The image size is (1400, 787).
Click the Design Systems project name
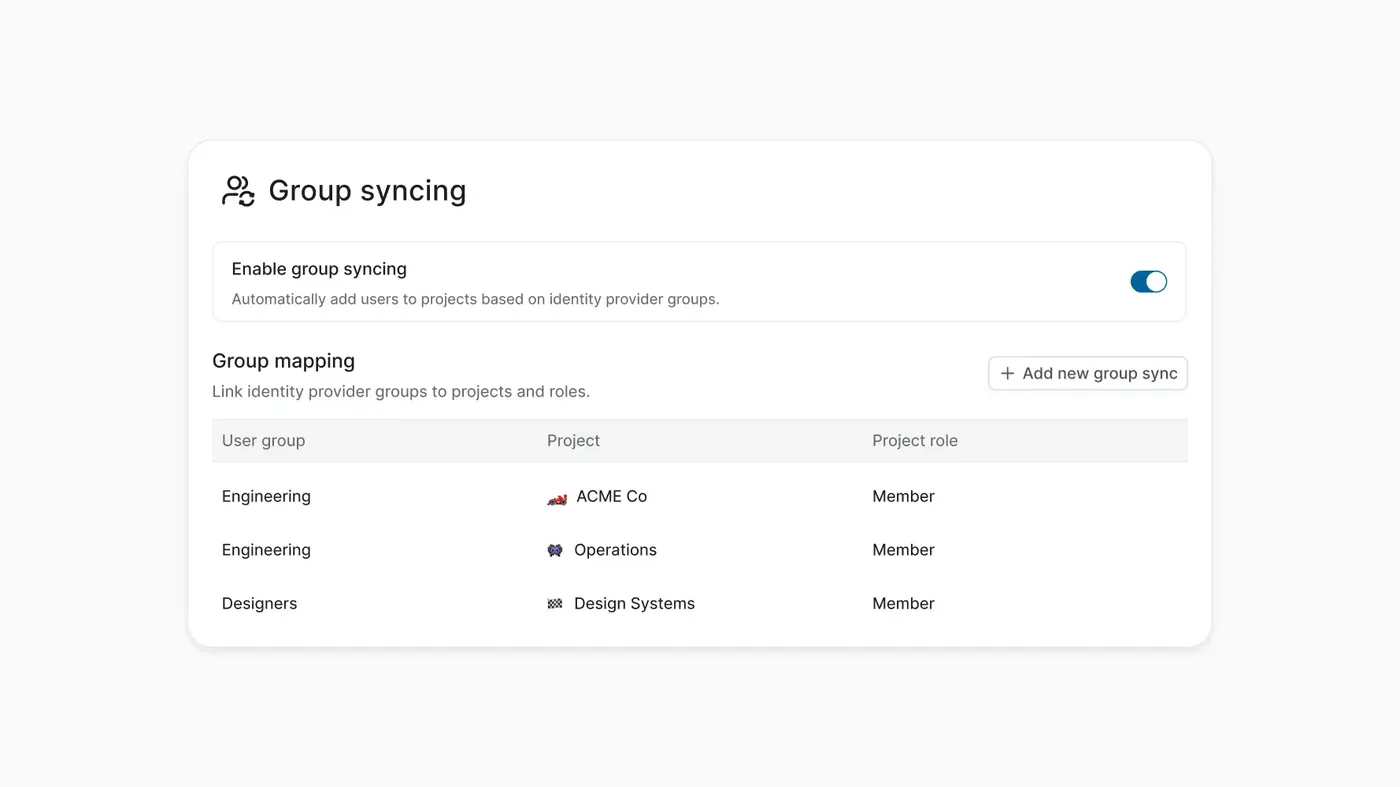(x=635, y=604)
